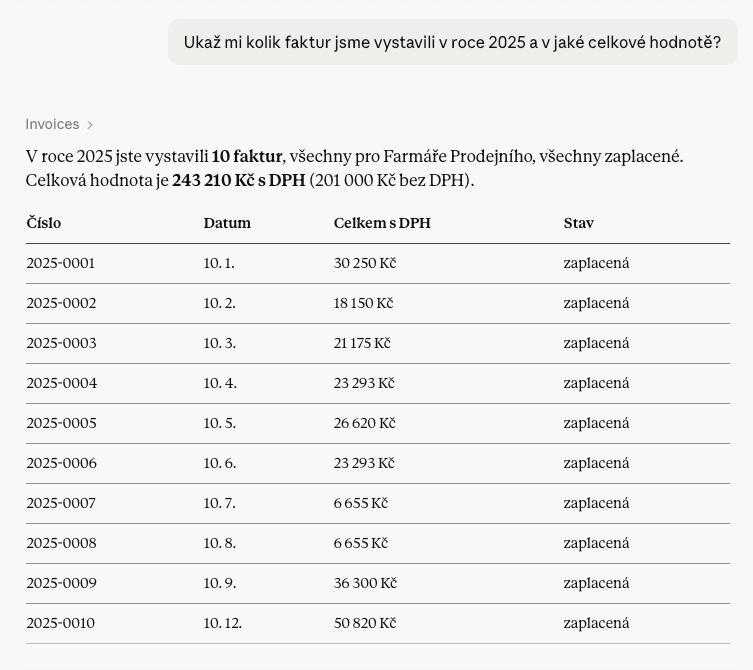Click the Stav column header

tap(579, 223)
